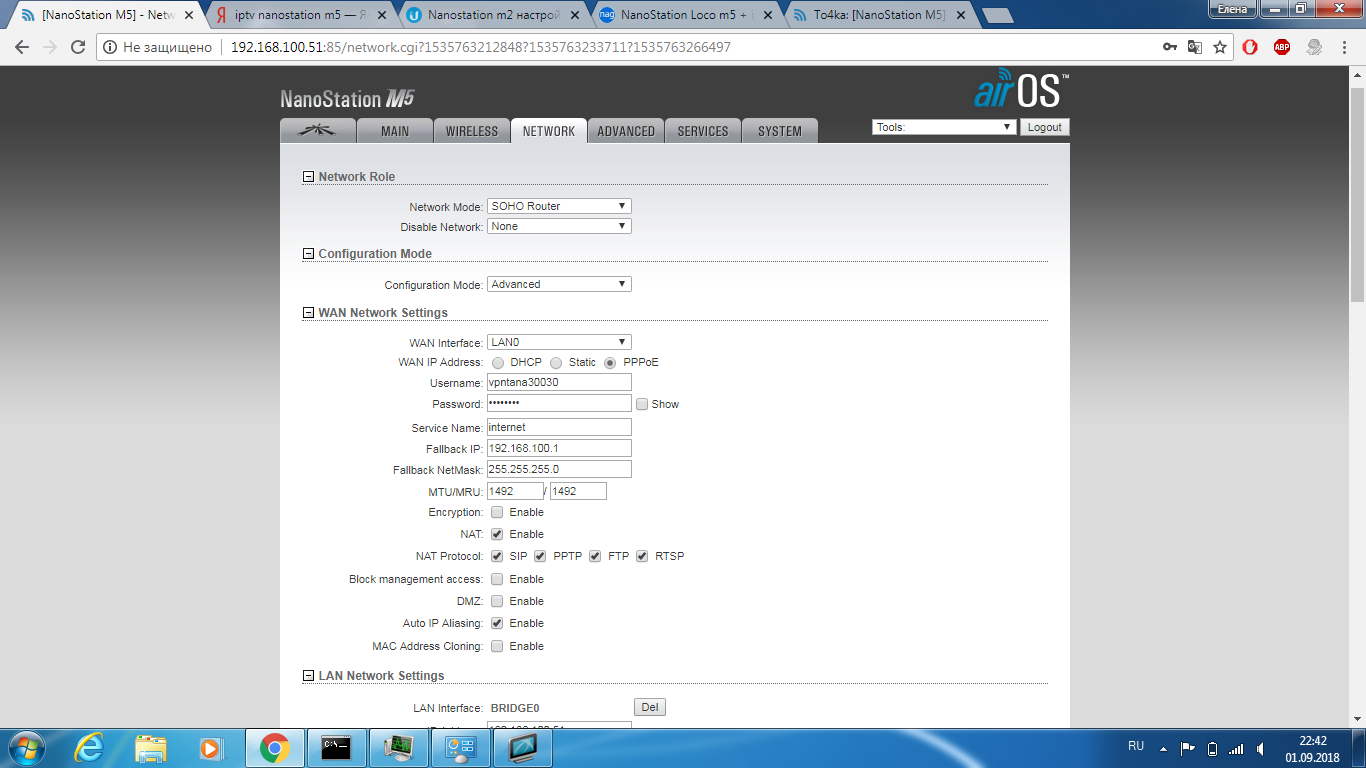Viewport: 1366px width, 768px height.
Task: Open the Opera-style red O extension
Action: click(1250, 47)
